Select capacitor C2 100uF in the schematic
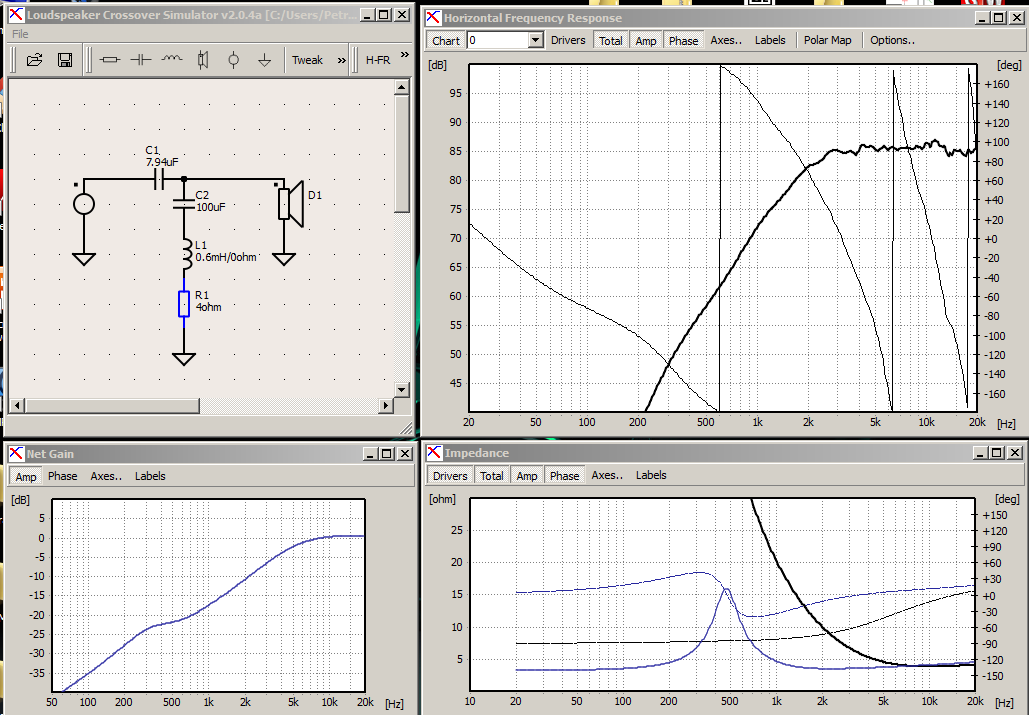 tap(184, 203)
